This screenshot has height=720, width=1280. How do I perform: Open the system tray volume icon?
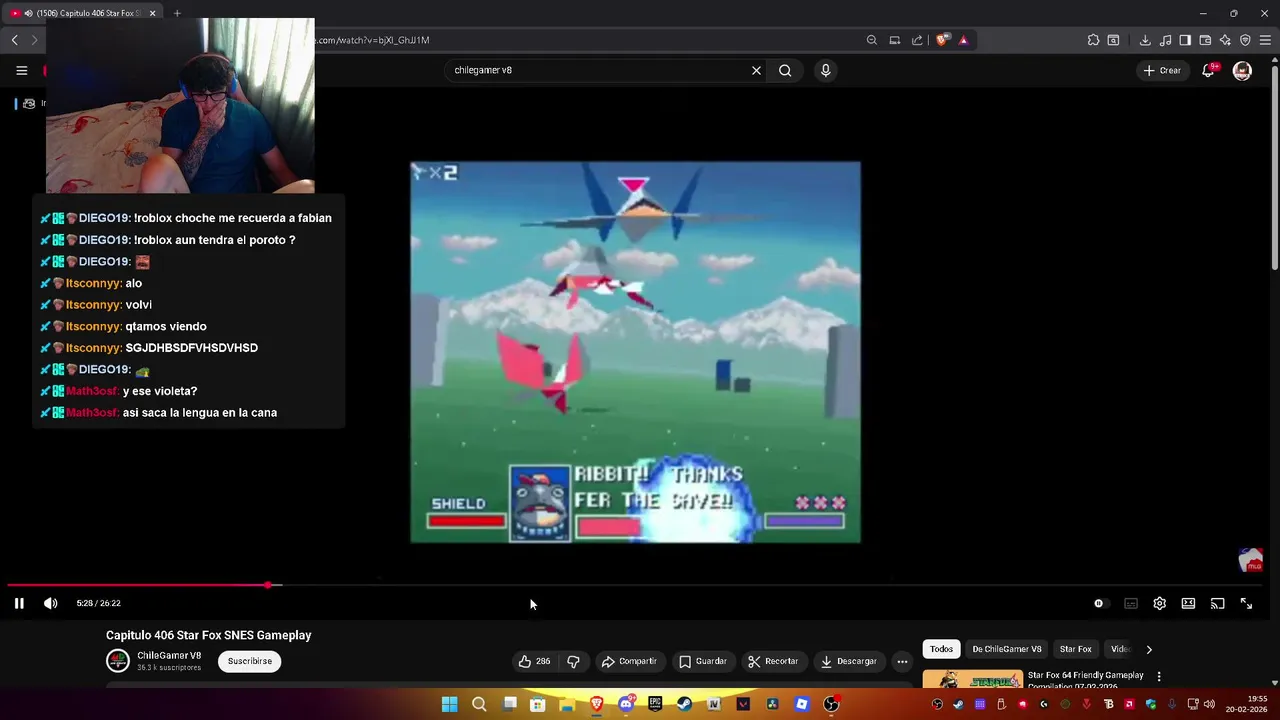[1211, 704]
